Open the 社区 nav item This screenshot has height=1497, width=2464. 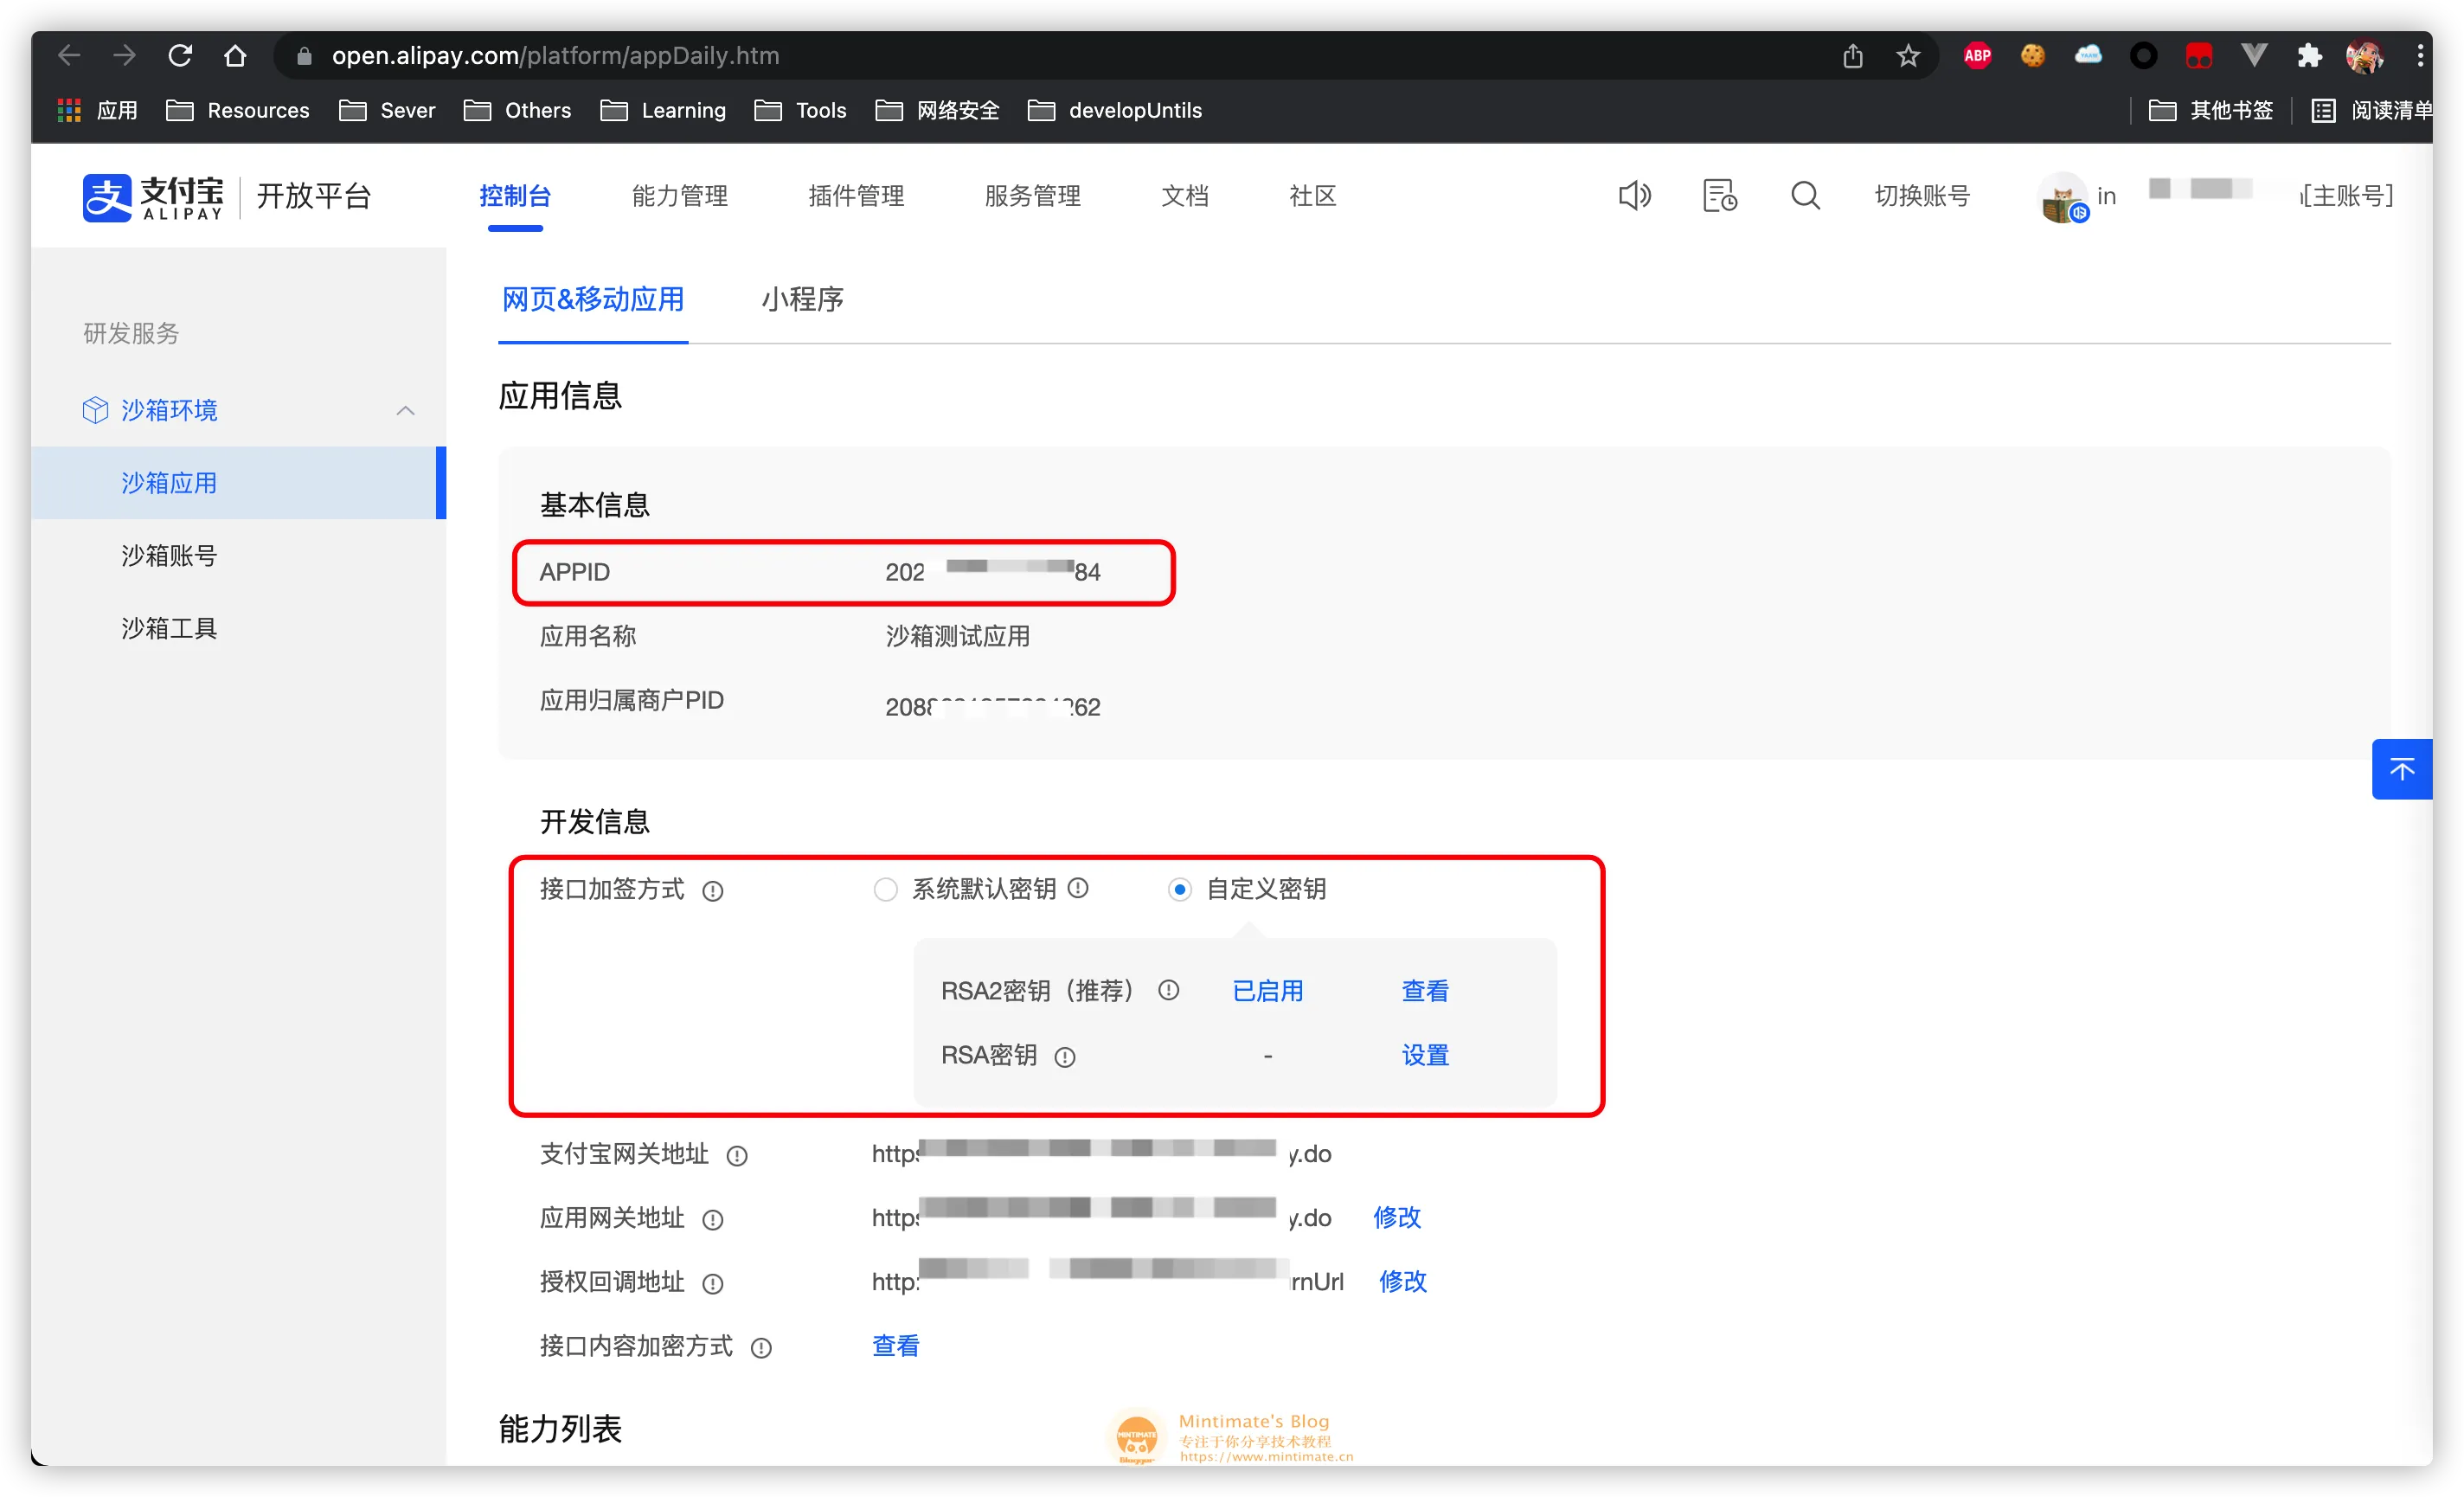point(1313,196)
